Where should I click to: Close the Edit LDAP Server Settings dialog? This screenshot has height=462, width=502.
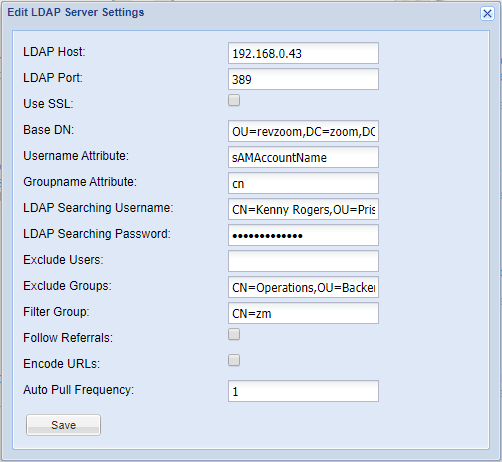point(487,14)
